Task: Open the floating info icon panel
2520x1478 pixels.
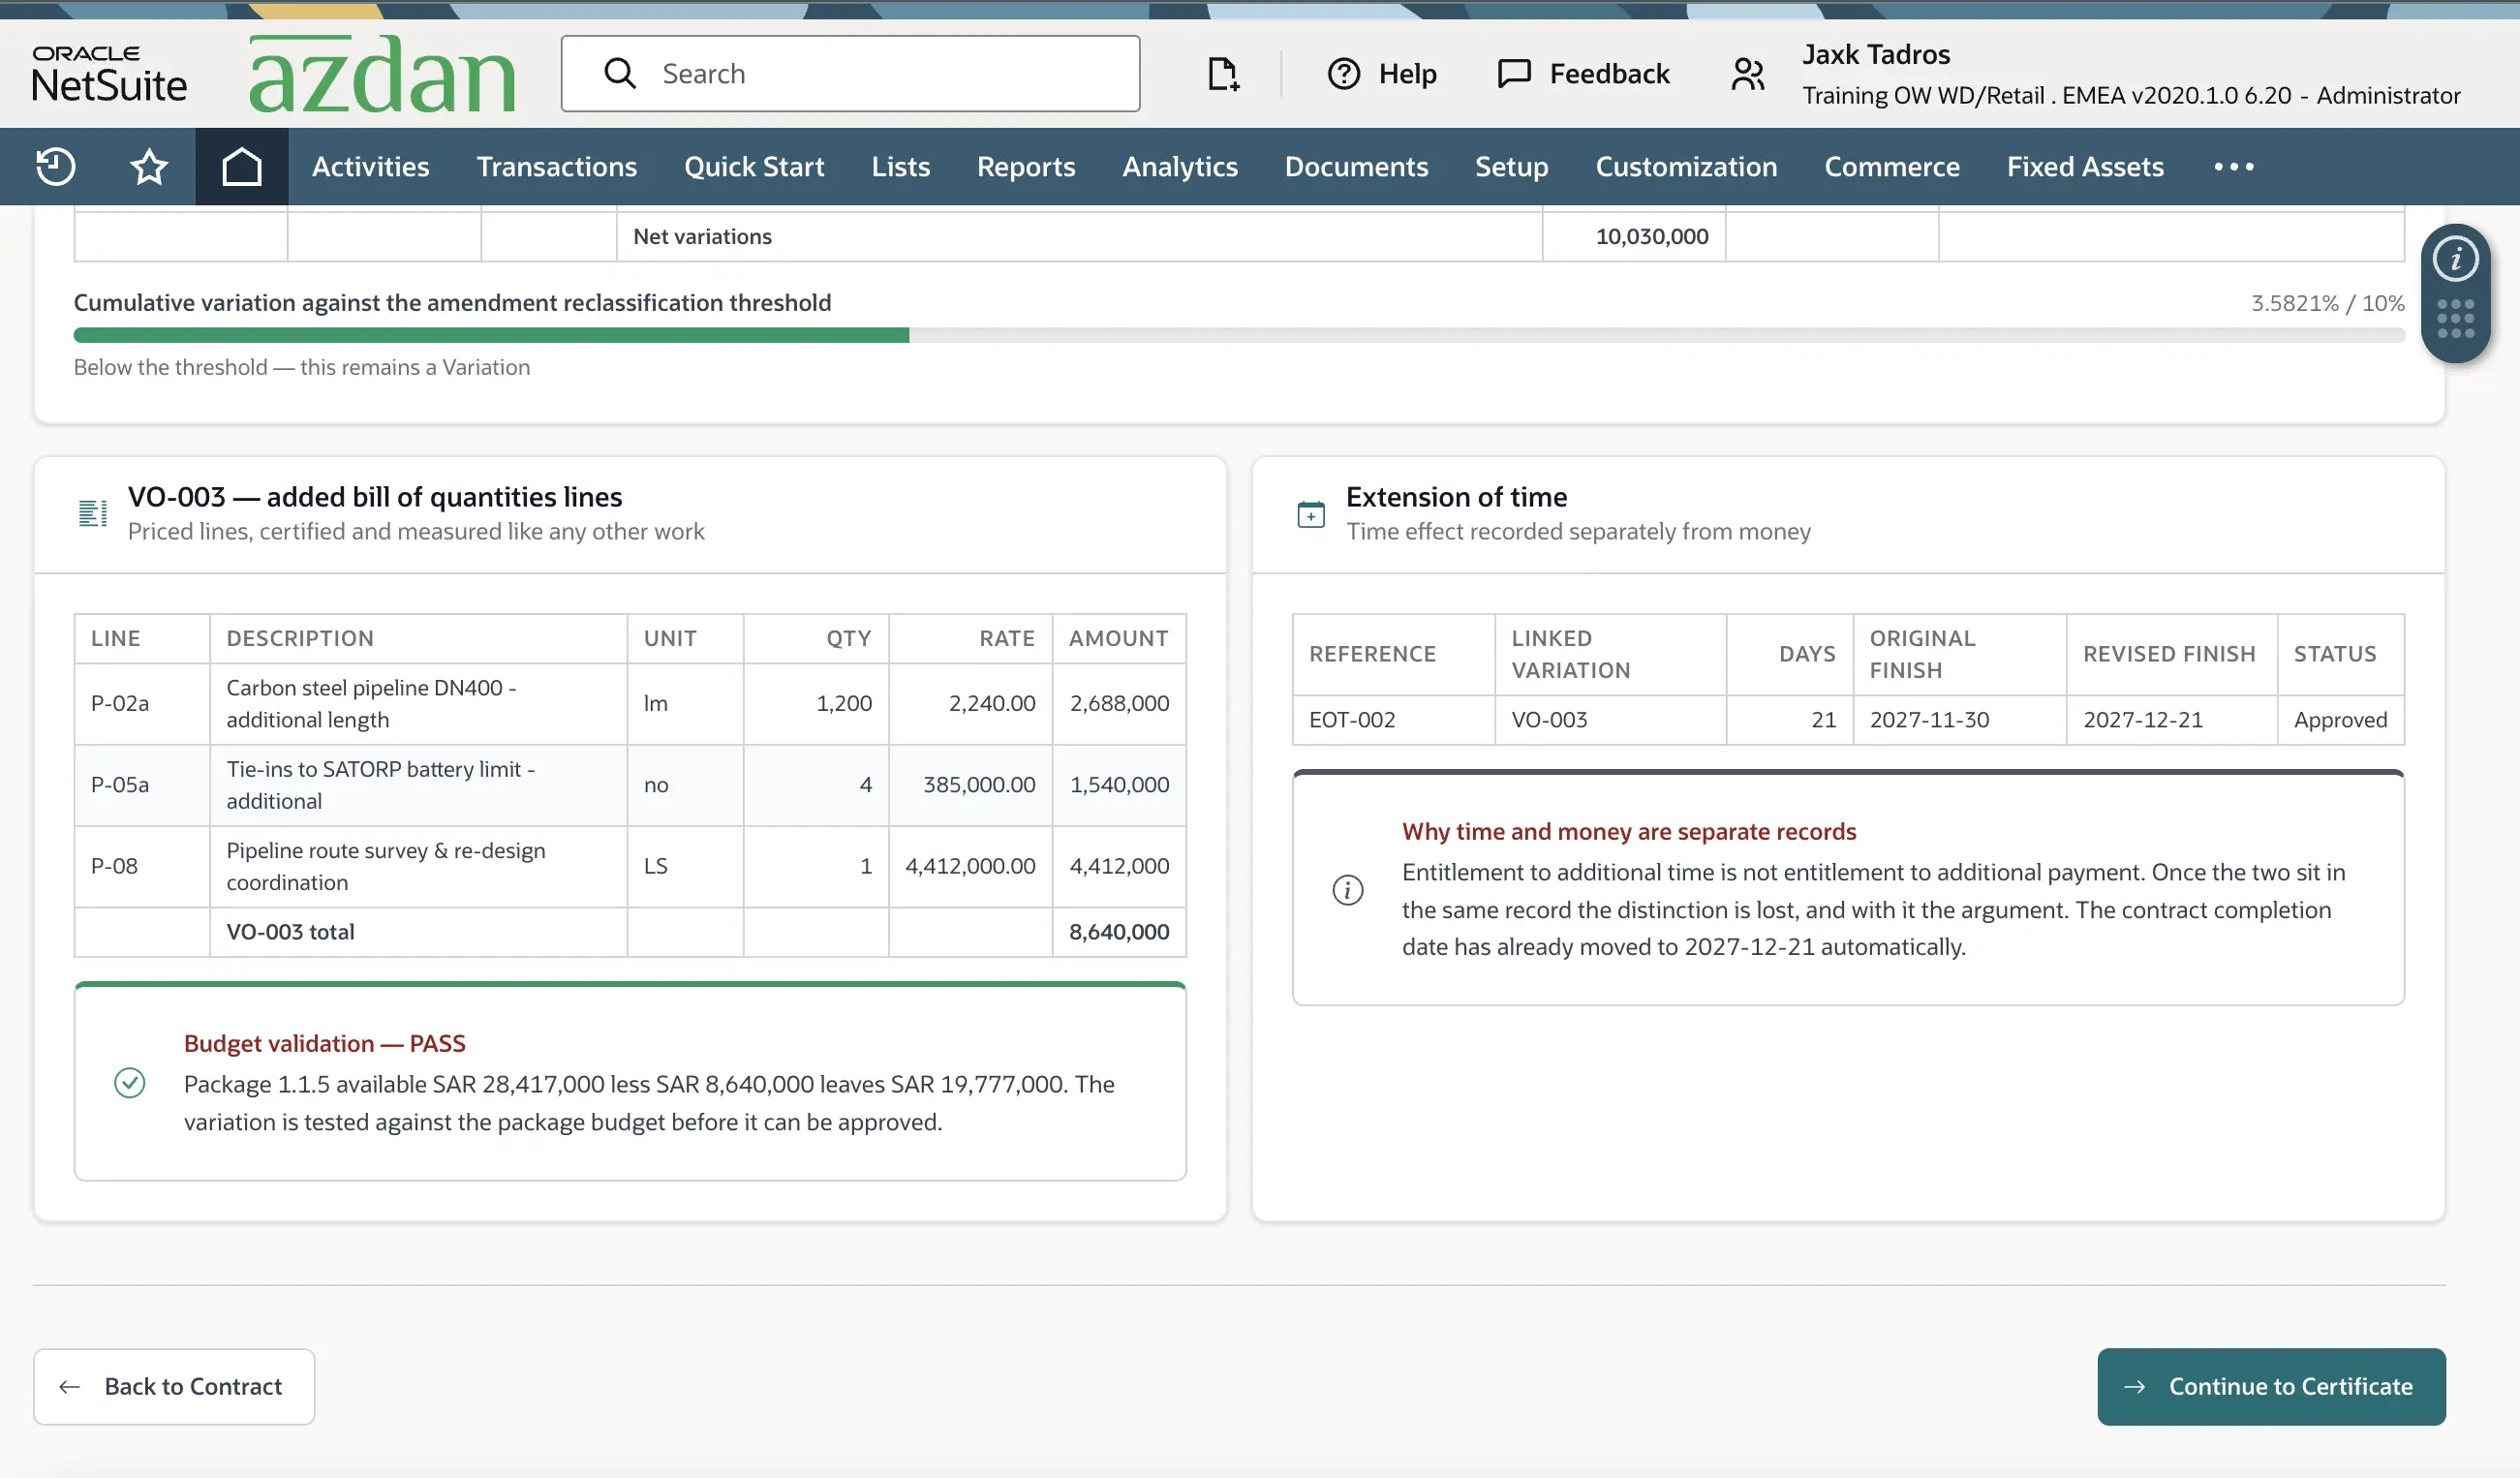Action: [x=2455, y=259]
